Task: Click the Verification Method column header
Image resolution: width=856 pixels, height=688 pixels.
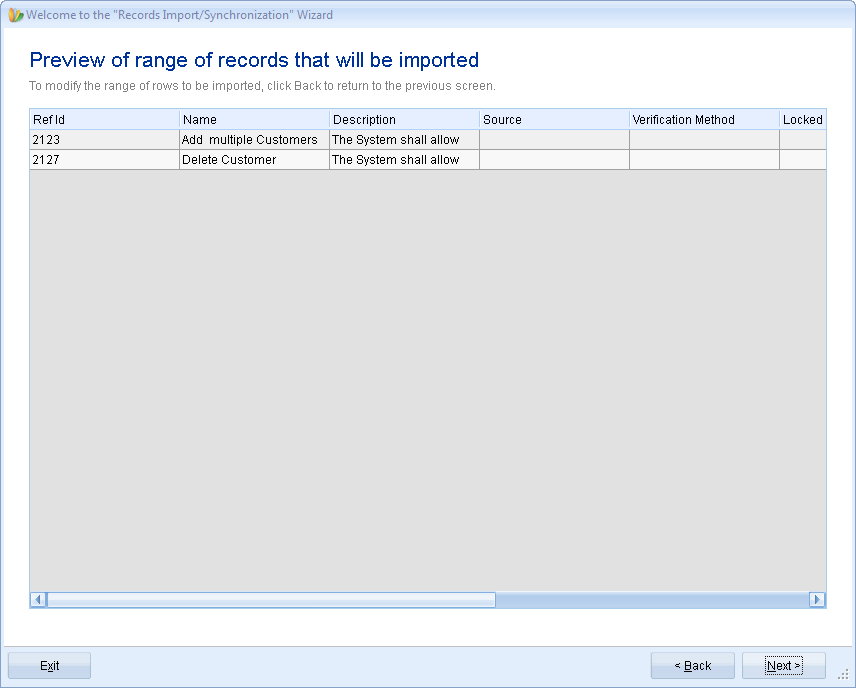Action: [x=704, y=120]
